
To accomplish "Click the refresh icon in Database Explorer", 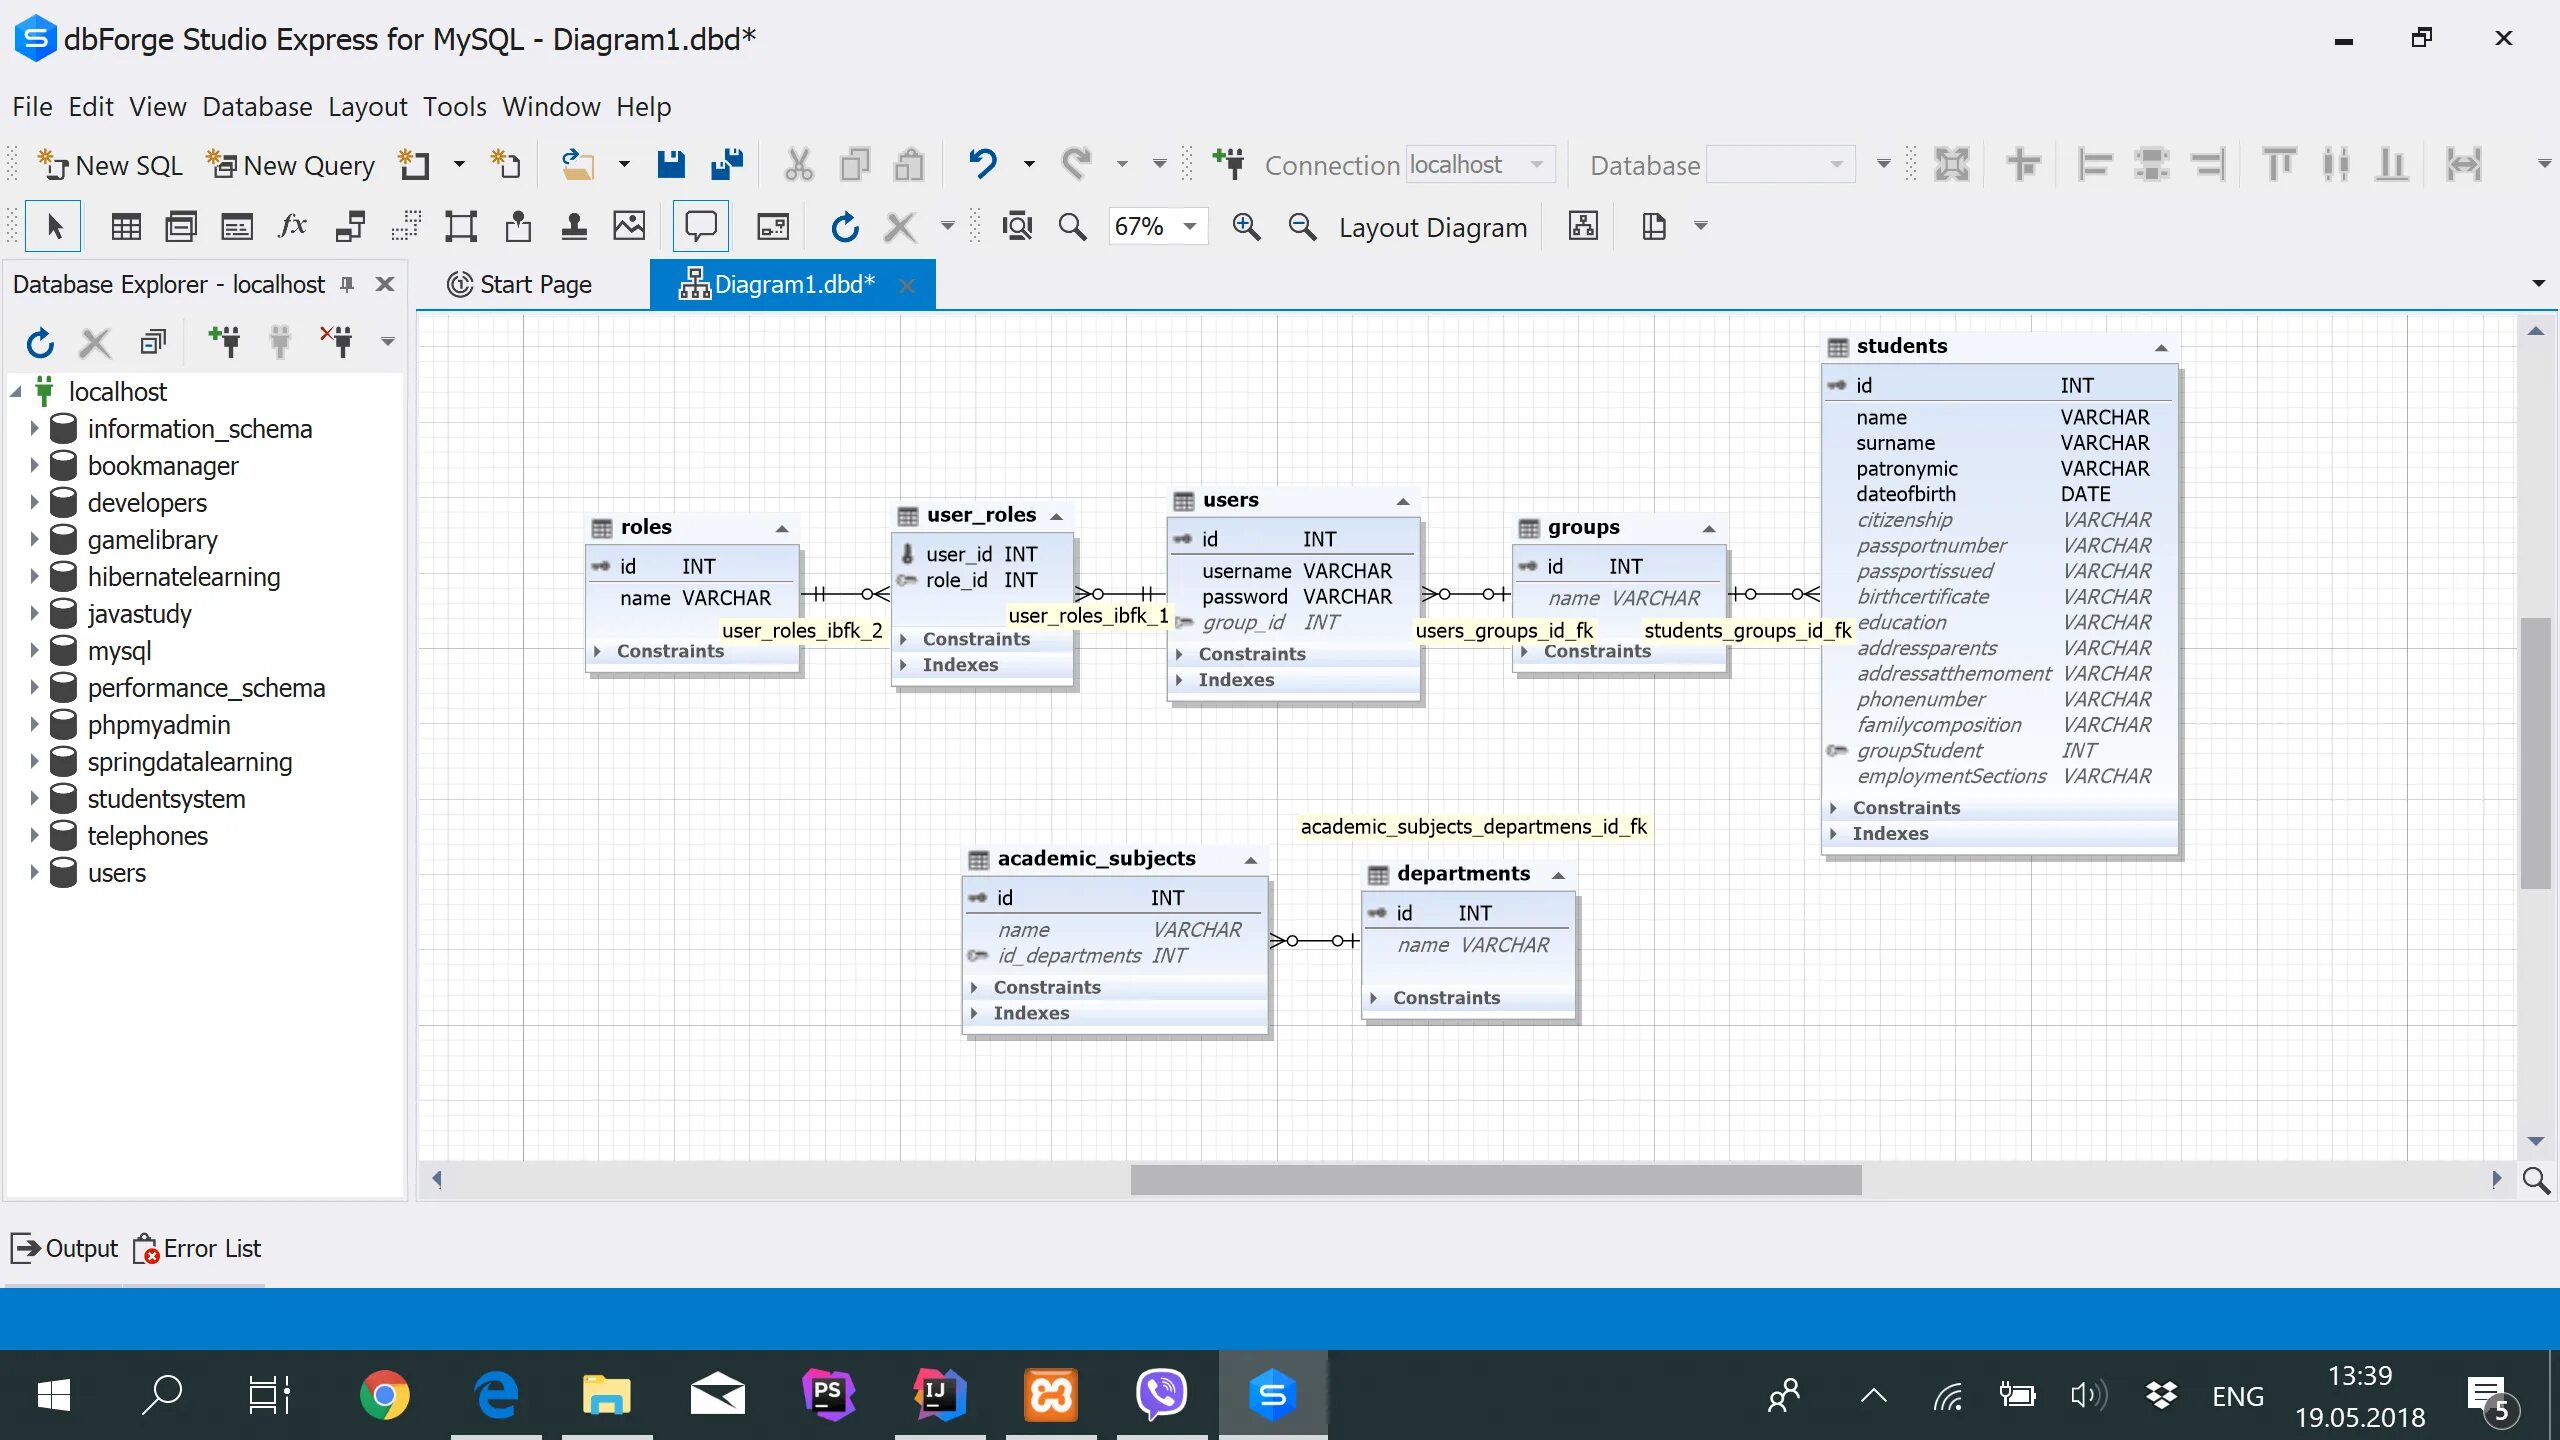I will pyautogui.click(x=40, y=343).
